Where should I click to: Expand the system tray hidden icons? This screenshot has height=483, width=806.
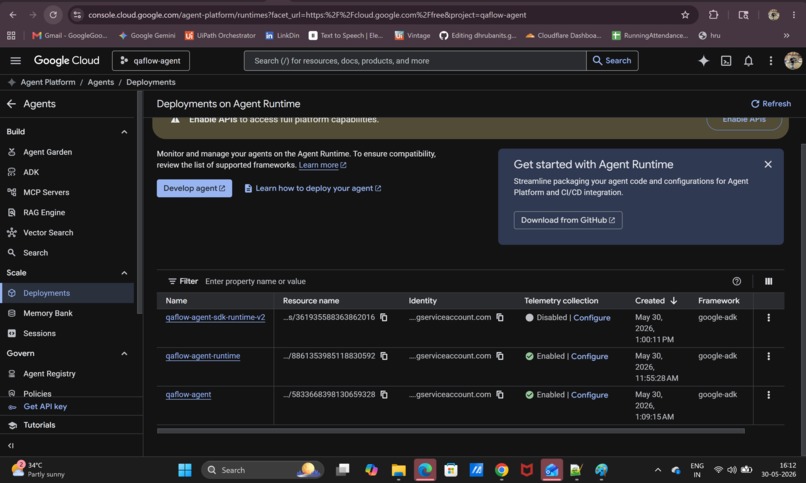click(x=657, y=470)
